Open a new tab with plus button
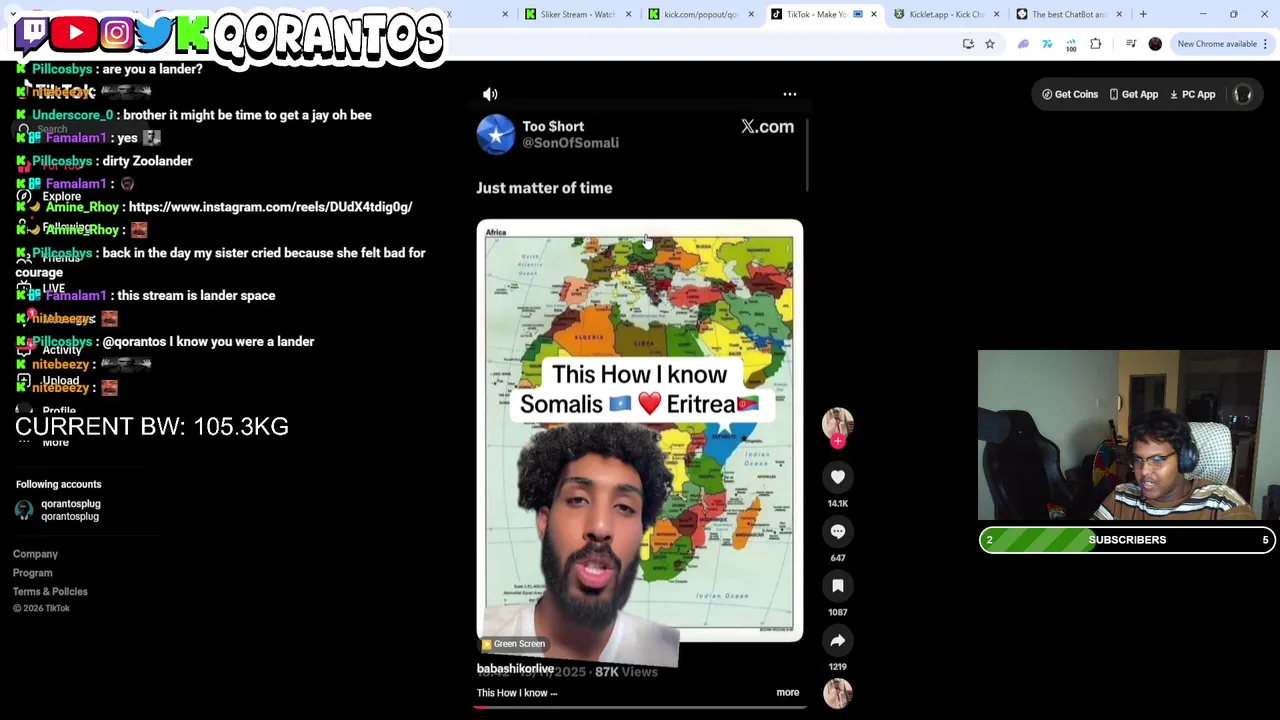This screenshot has width=1280, height=720. pyautogui.click(x=1143, y=14)
